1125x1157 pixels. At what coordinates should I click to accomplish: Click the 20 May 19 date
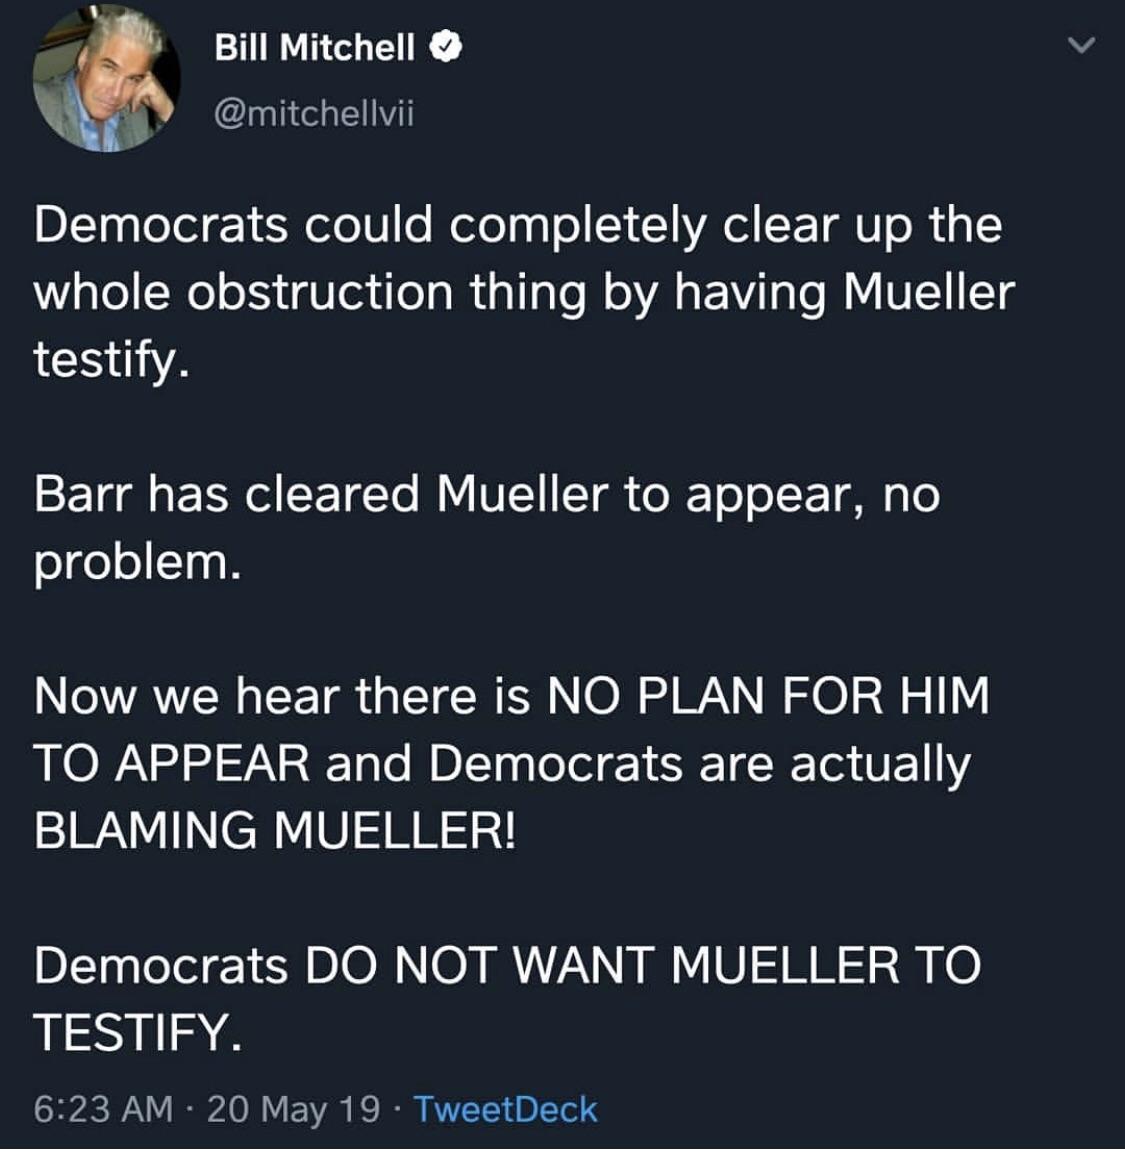tap(293, 1109)
